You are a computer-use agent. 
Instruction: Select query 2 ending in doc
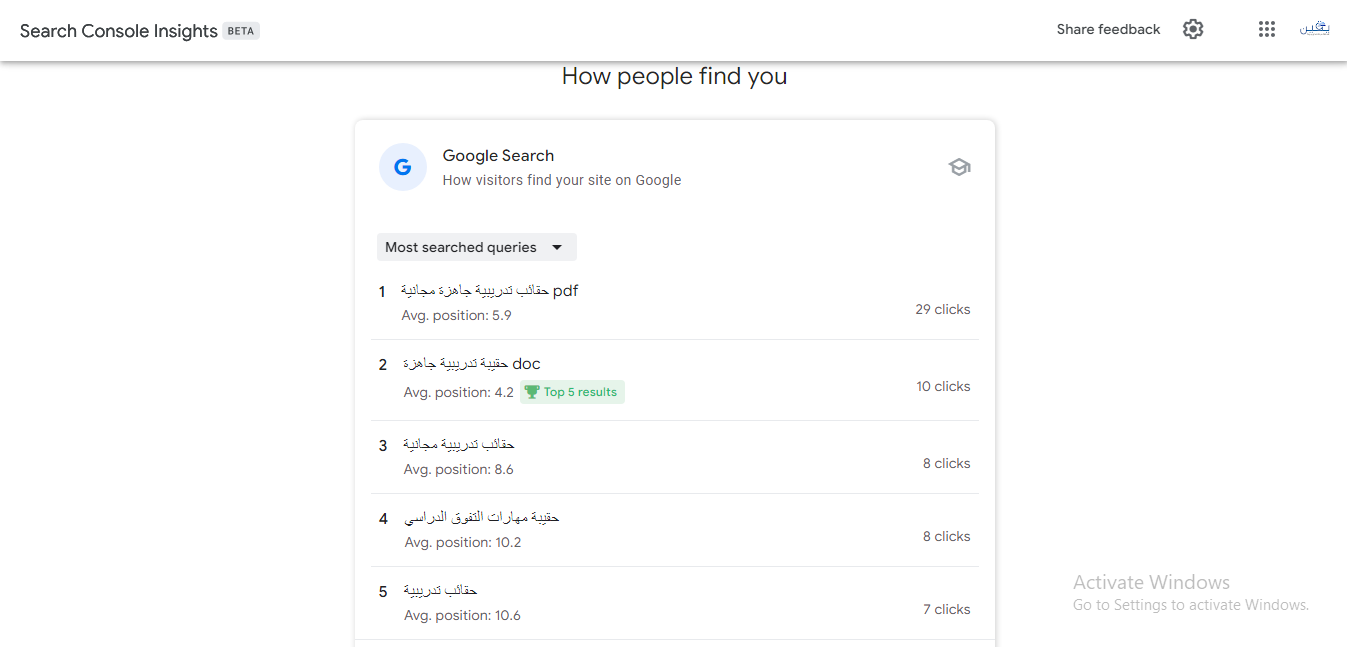click(674, 380)
